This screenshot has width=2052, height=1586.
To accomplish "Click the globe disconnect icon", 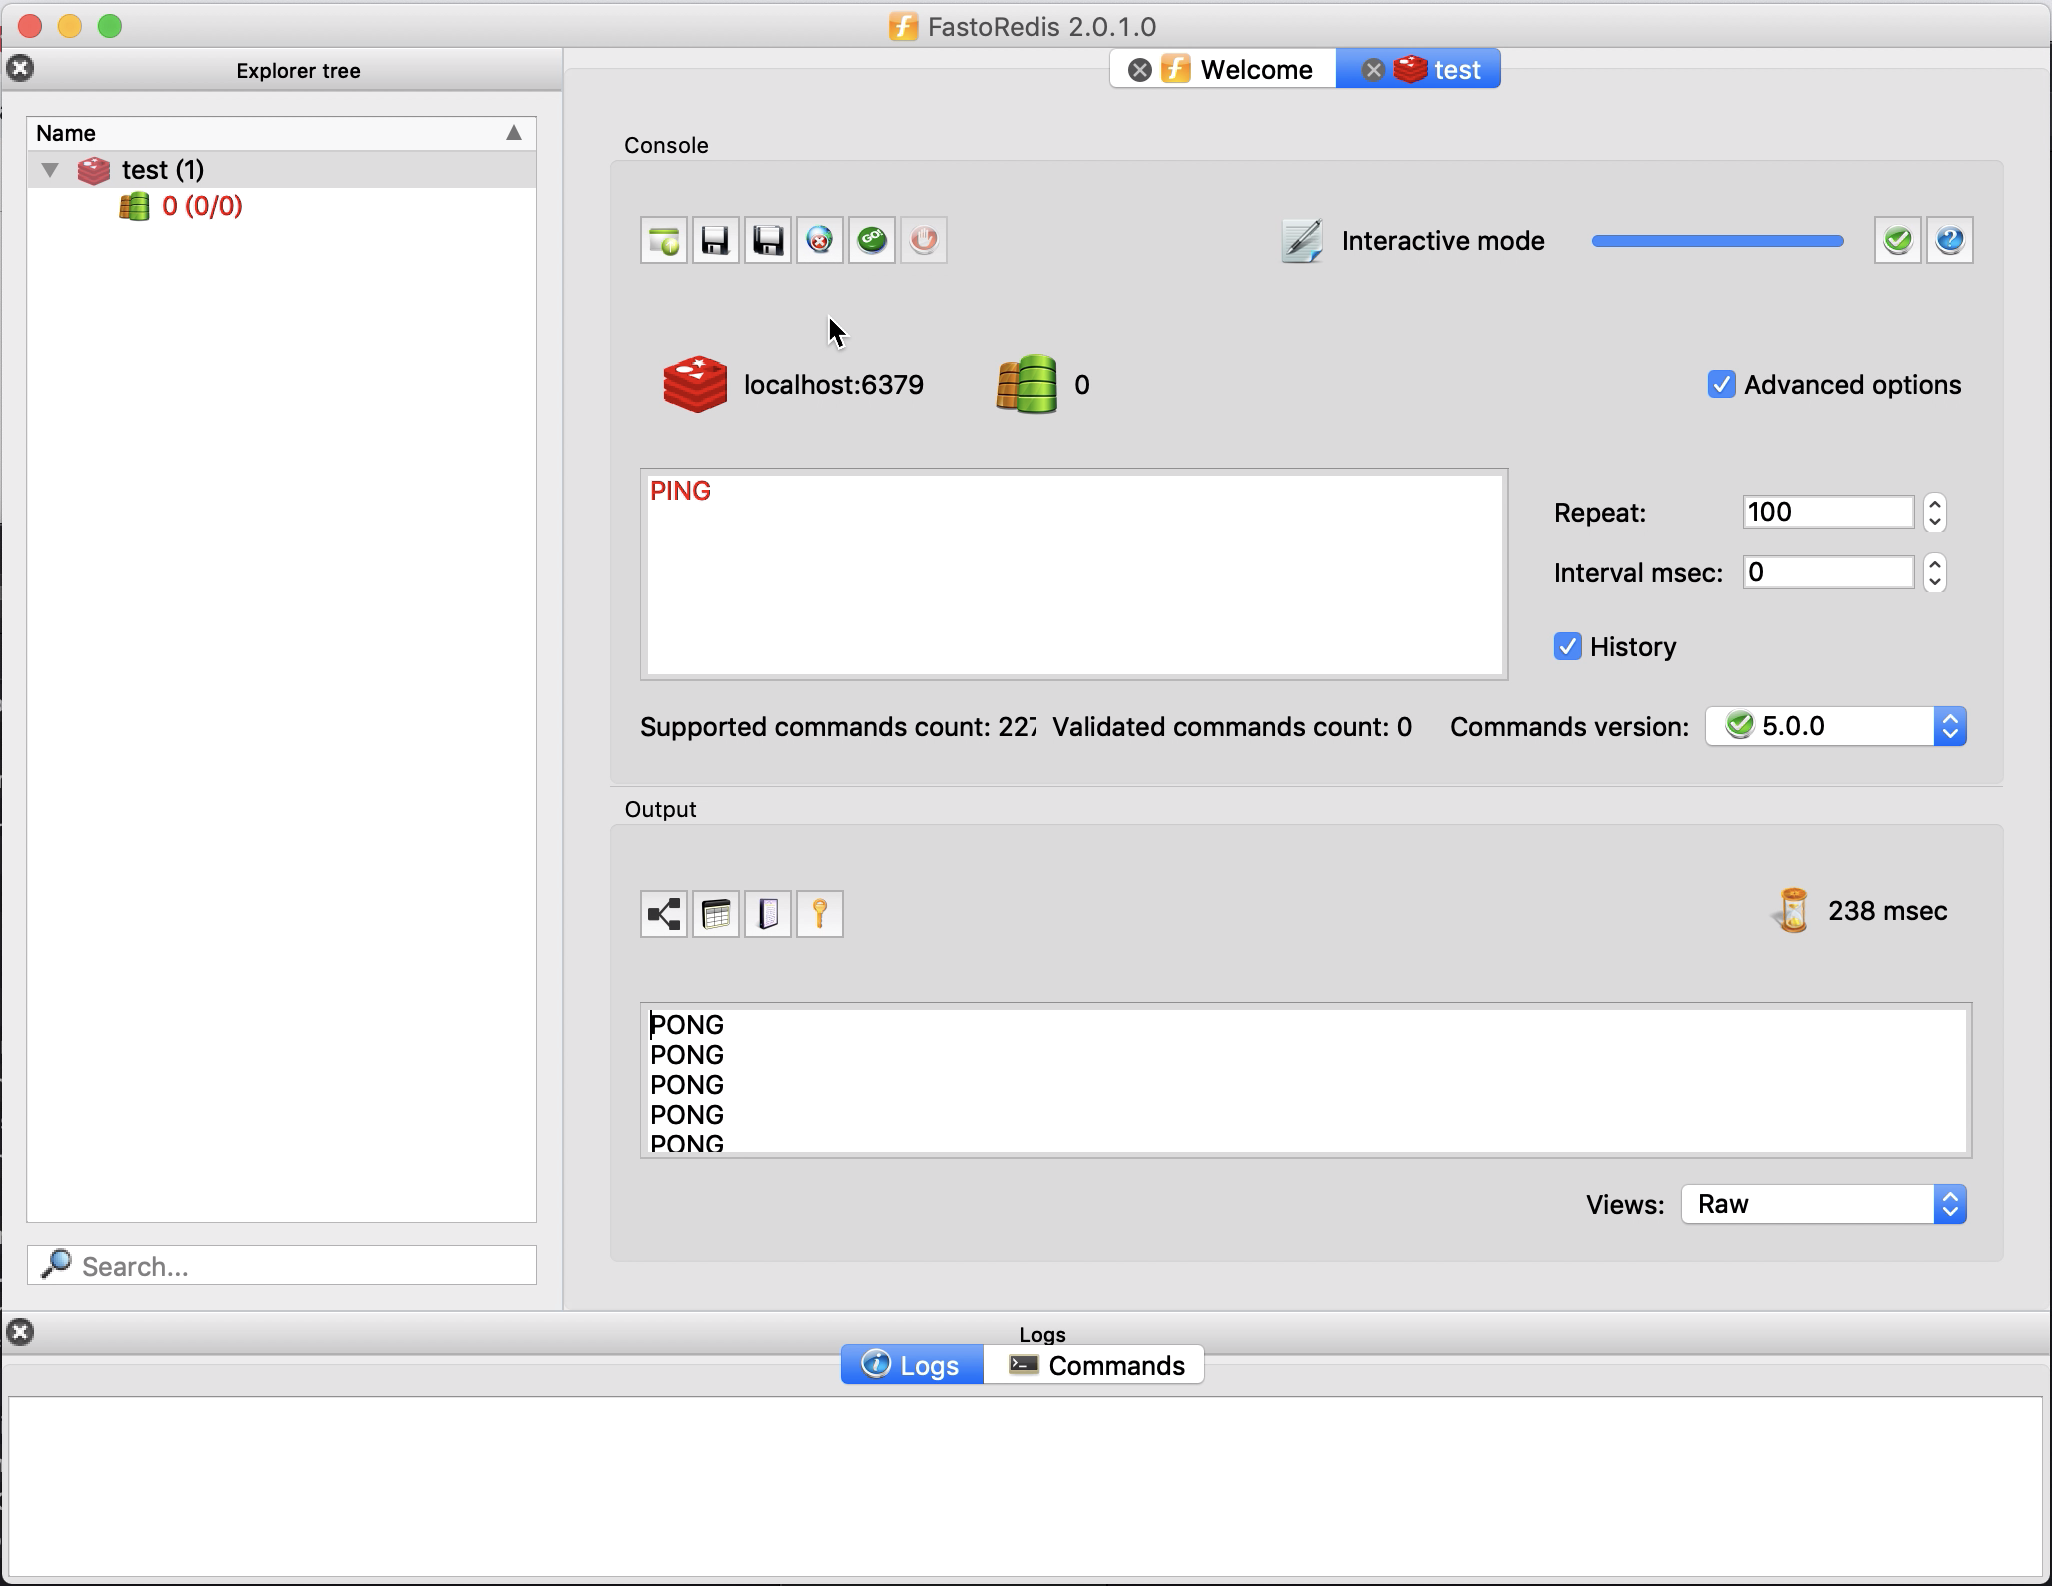I will 820,240.
